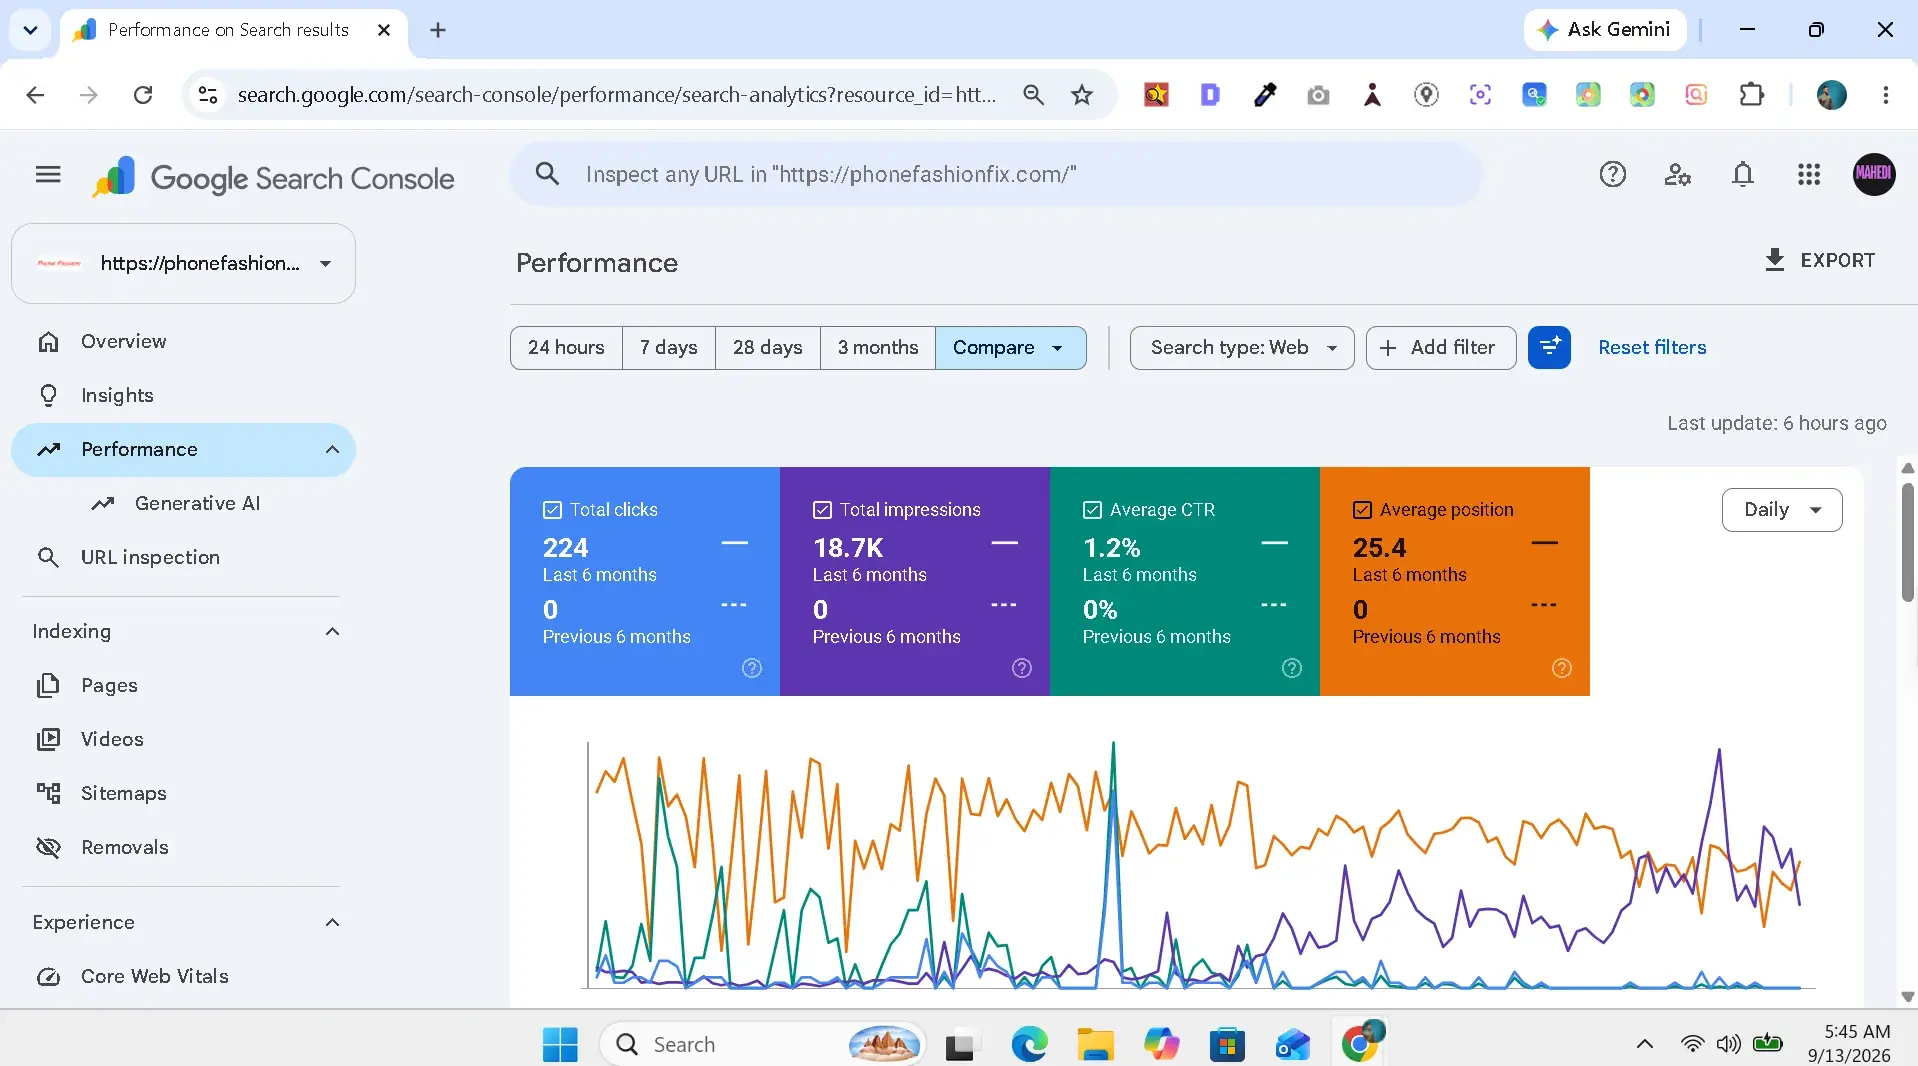The height and width of the screenshot is (1066, 1918).
Task: Open property selector dropdown
Action: pos(183,263)
